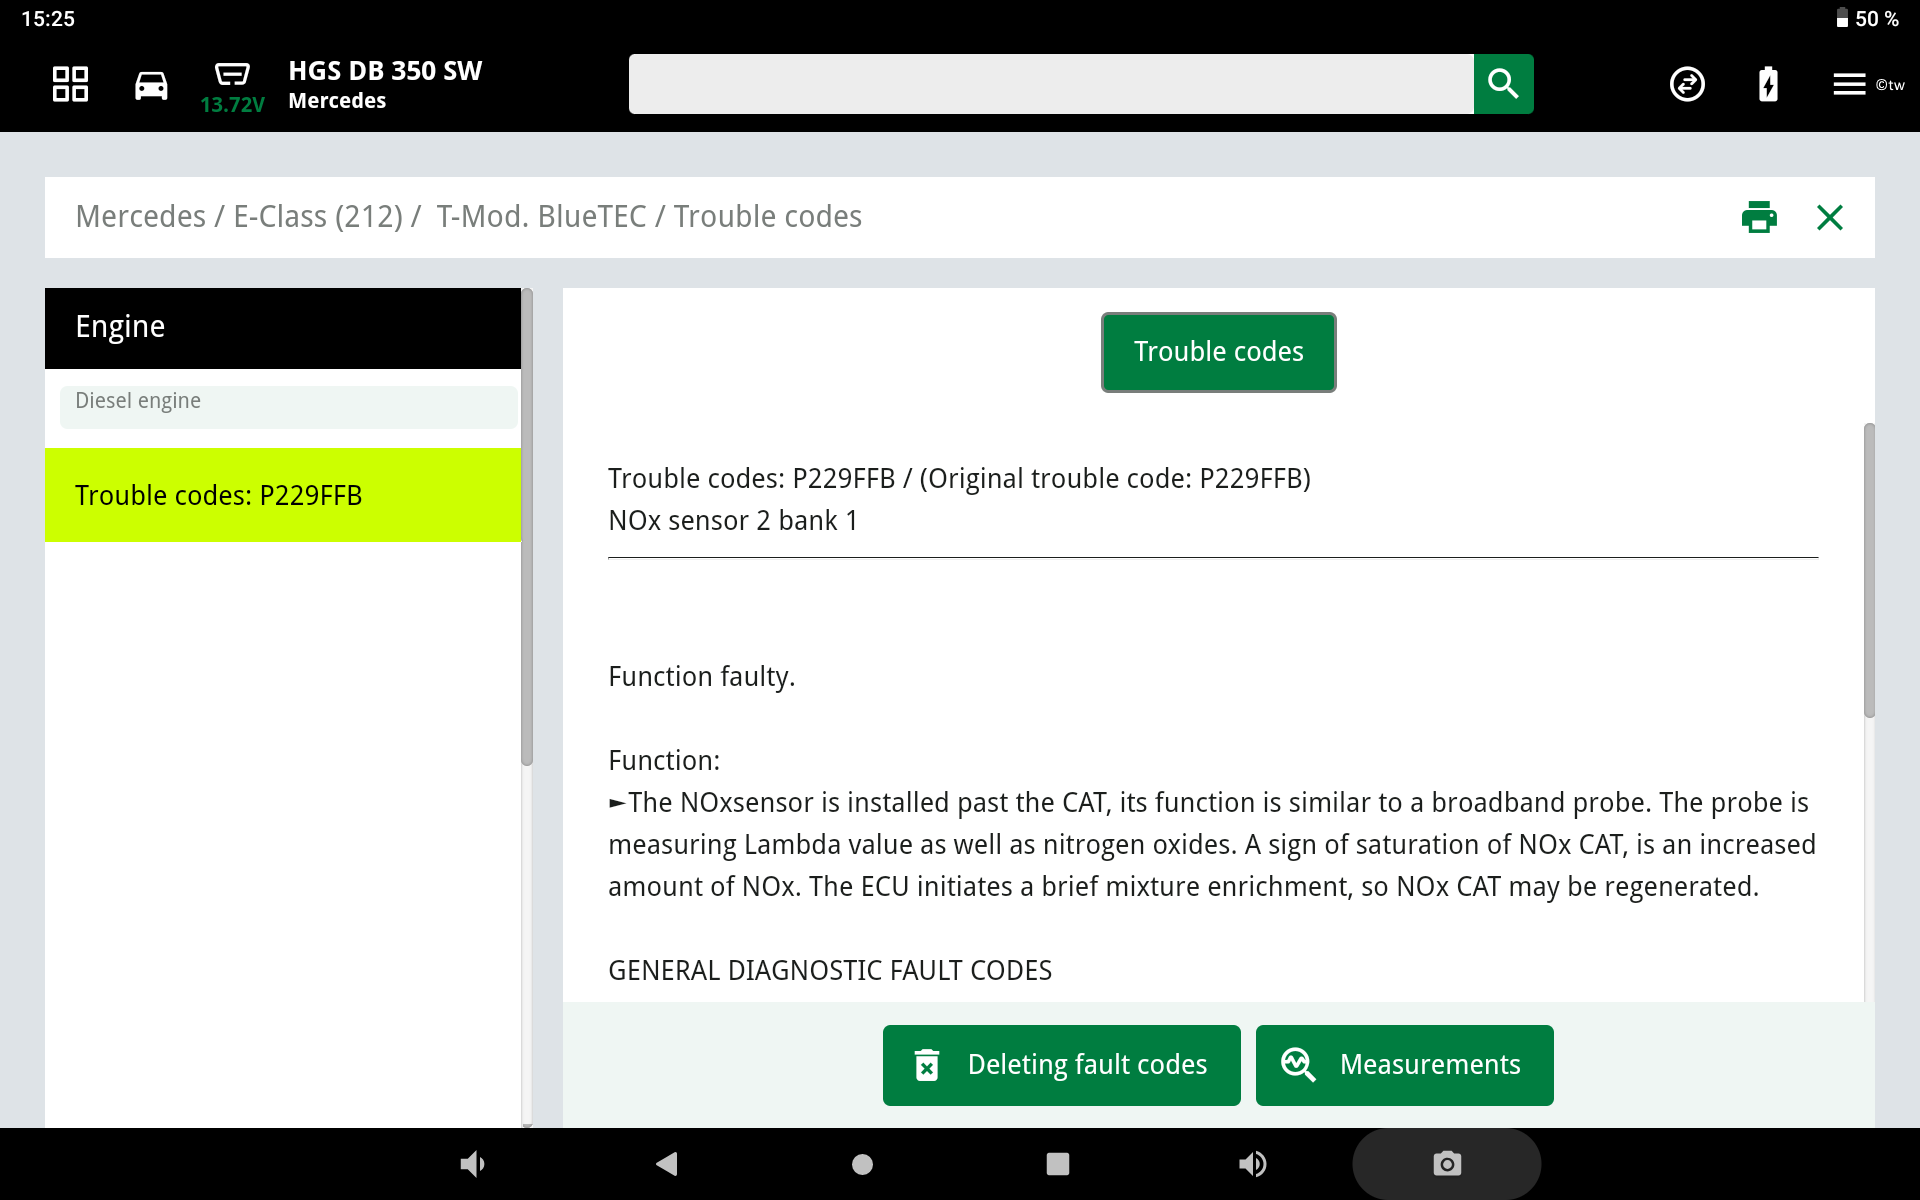This screenshot has height=1200, width=1920.
Task: Tap the left speaker volume icon
Action: (x=473, y=1163)
